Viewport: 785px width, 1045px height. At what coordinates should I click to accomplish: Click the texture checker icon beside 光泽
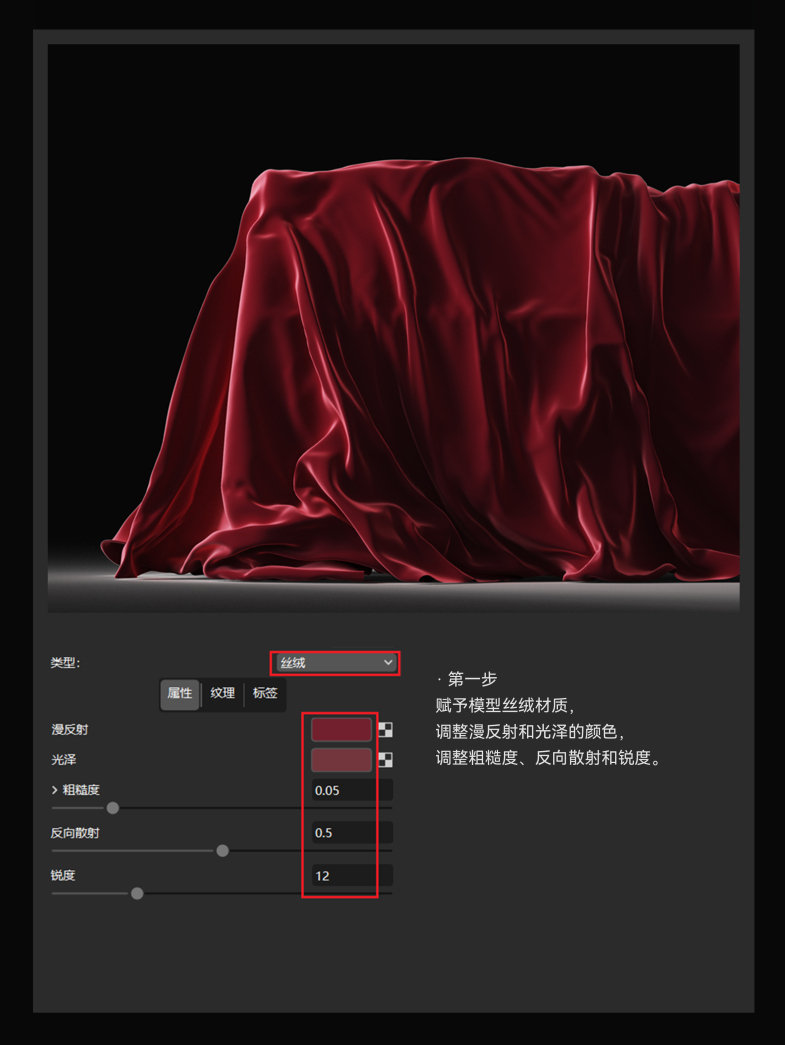coord(386,760)
